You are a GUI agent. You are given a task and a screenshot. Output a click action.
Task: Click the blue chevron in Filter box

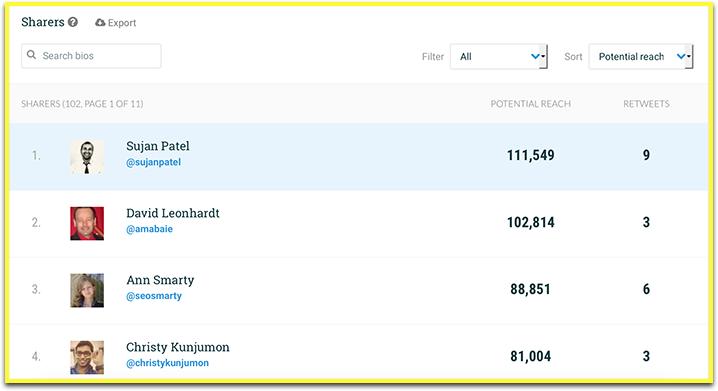coord(535,56)
